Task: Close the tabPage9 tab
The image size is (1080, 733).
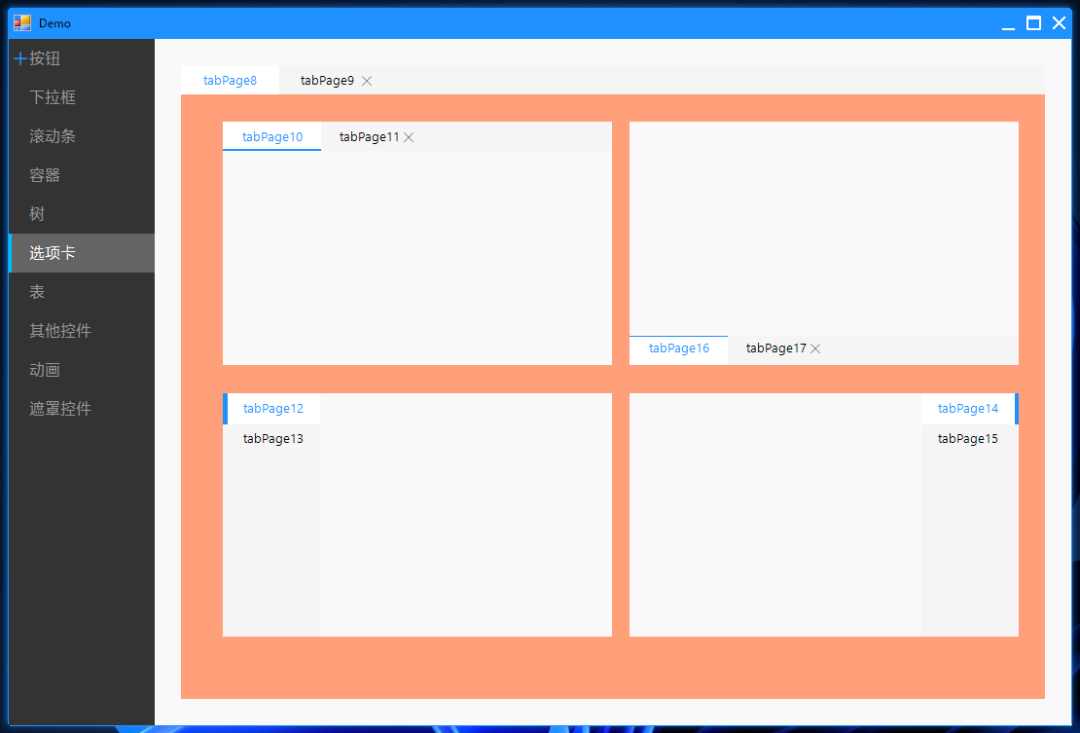Action: pos(367,81)
